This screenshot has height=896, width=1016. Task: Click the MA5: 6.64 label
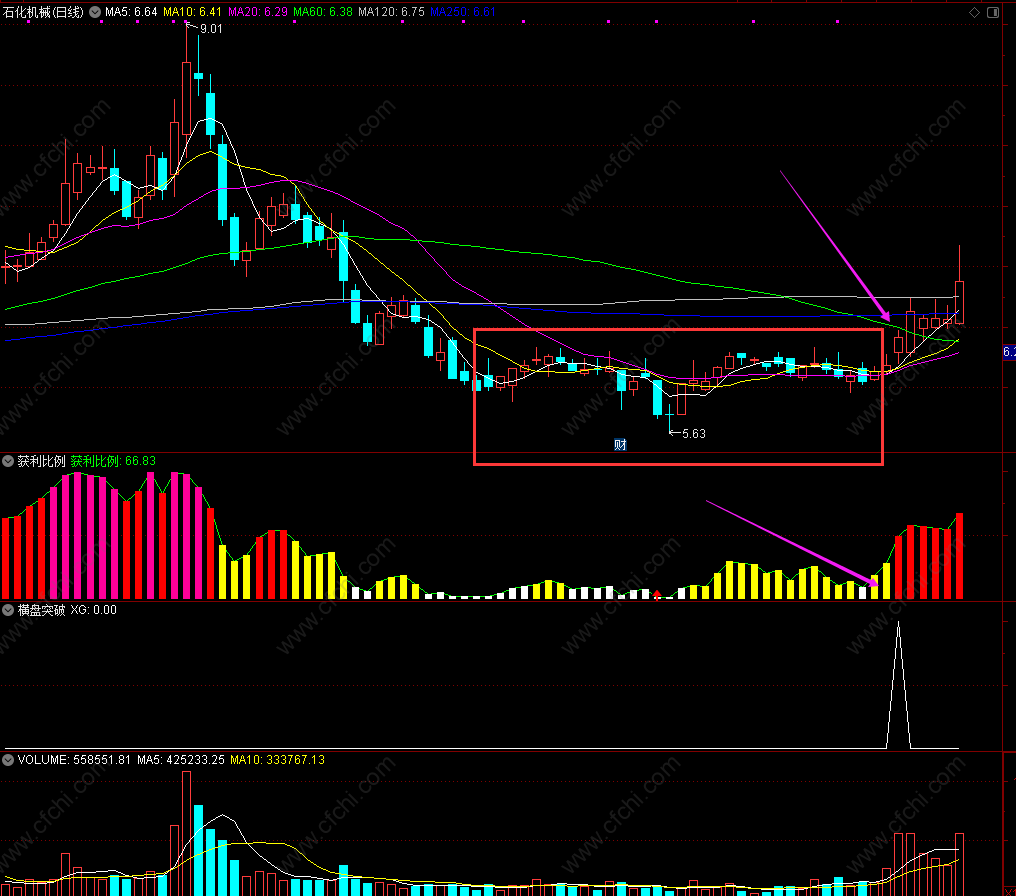[131, 12]
